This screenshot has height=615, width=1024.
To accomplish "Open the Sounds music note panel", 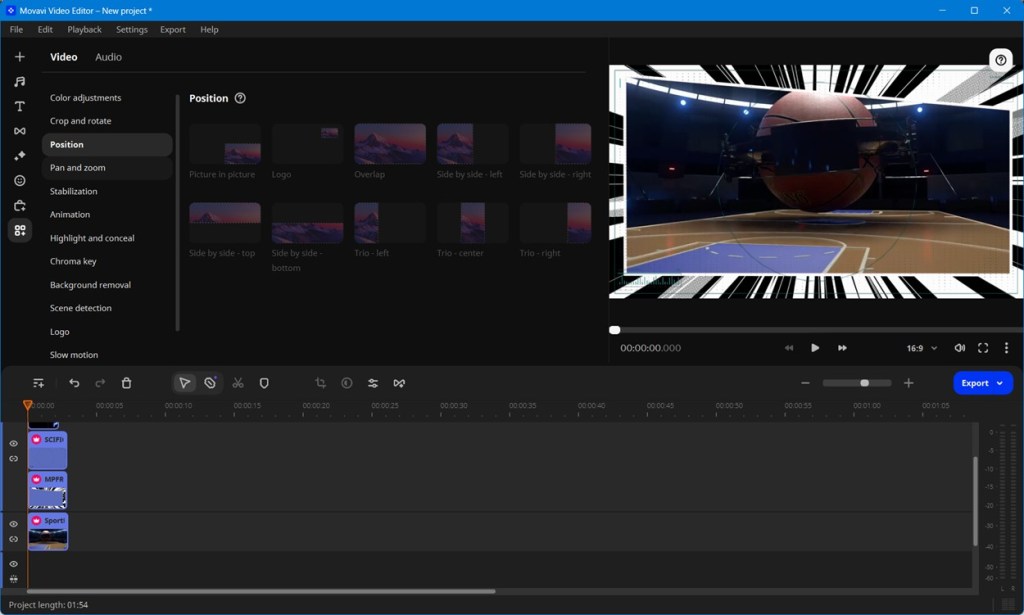I will point(20,82).
